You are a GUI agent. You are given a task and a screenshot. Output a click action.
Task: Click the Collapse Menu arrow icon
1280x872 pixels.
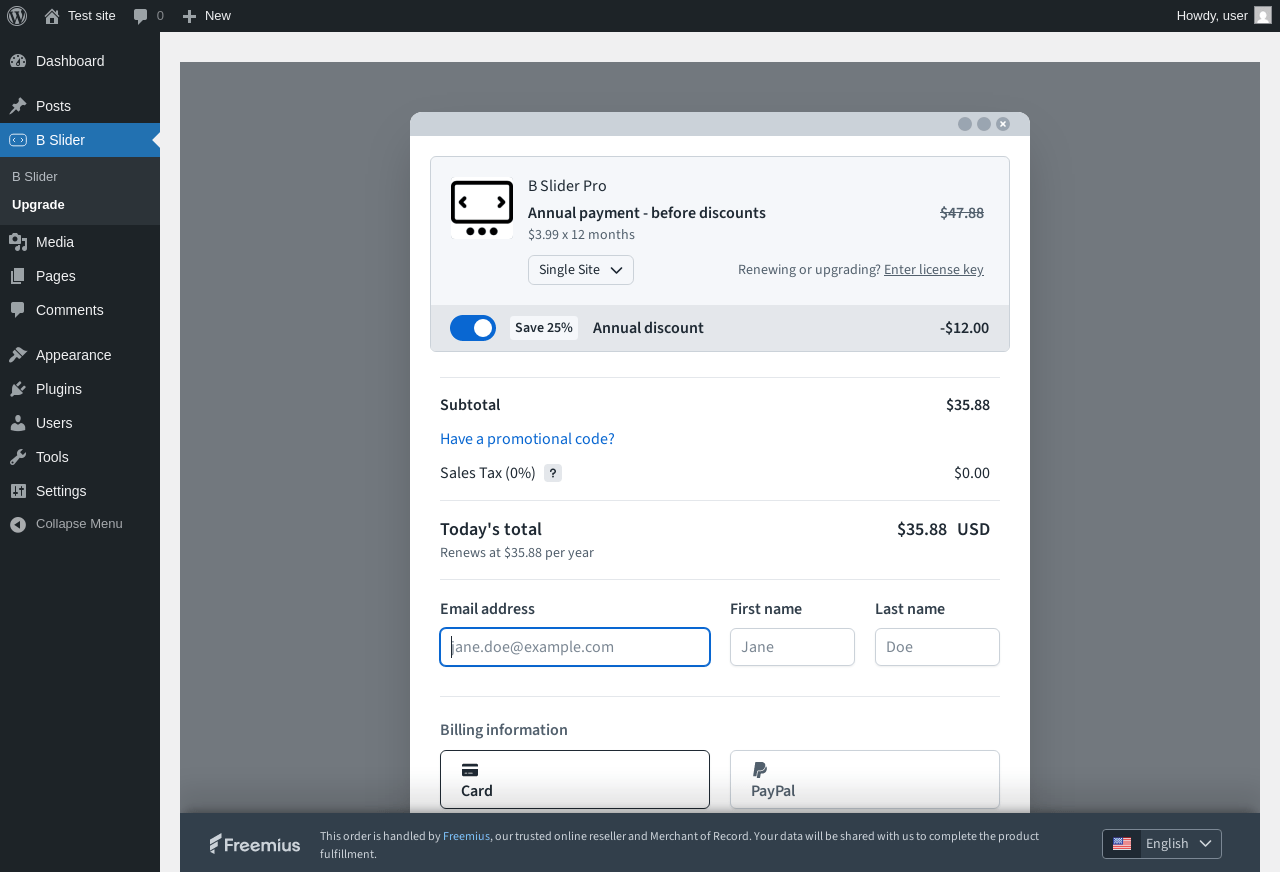18,524
